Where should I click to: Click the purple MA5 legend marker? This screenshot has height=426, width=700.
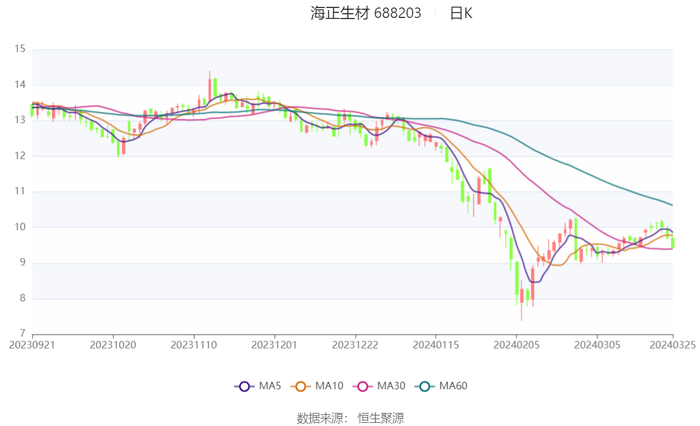click(243, 386)
